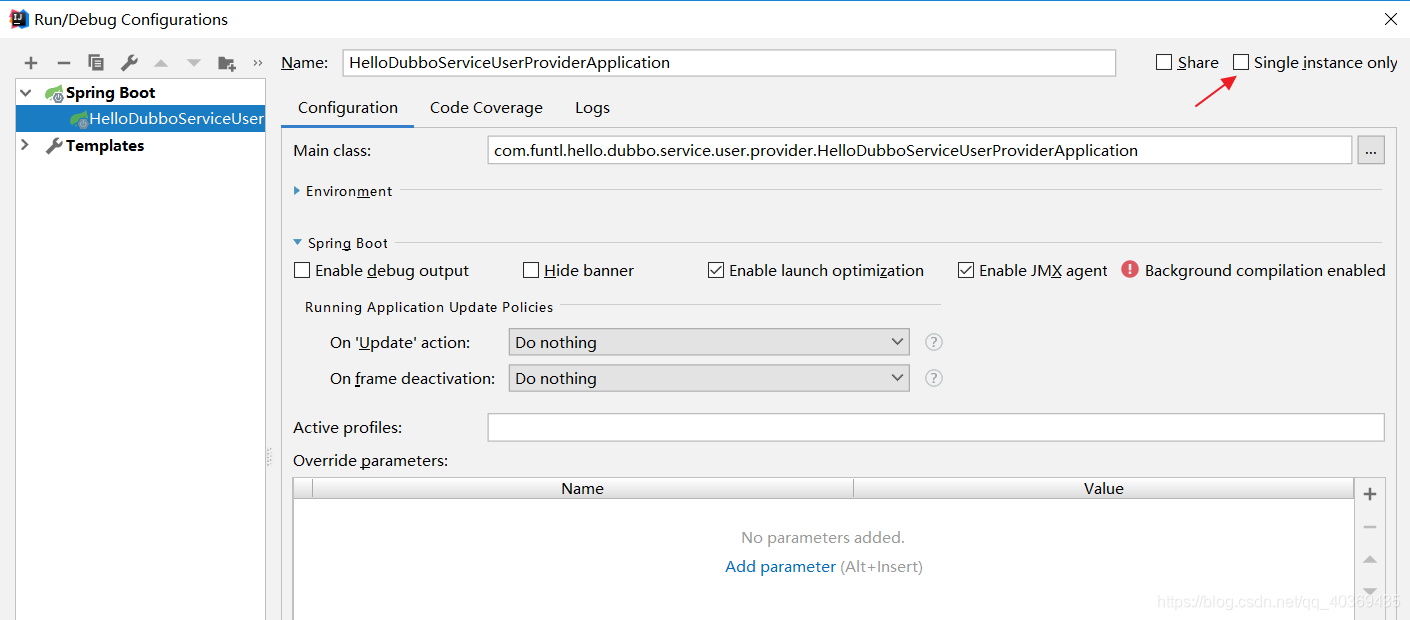Open the On frame deactivation dropdown

coord(709,378)
